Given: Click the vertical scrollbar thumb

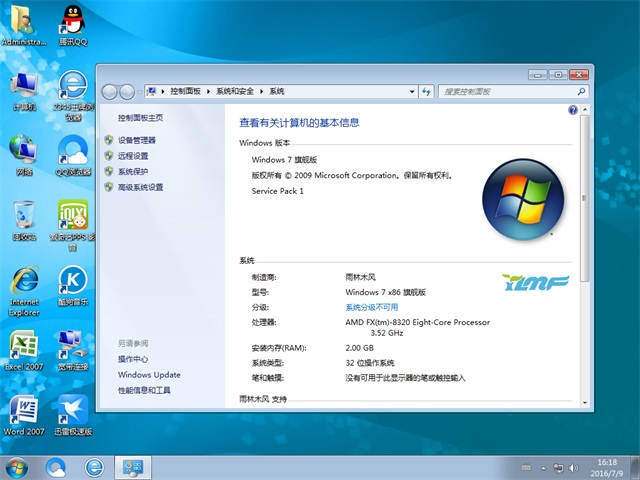Looking at the screenshot, I should click(x=584, y=198).
